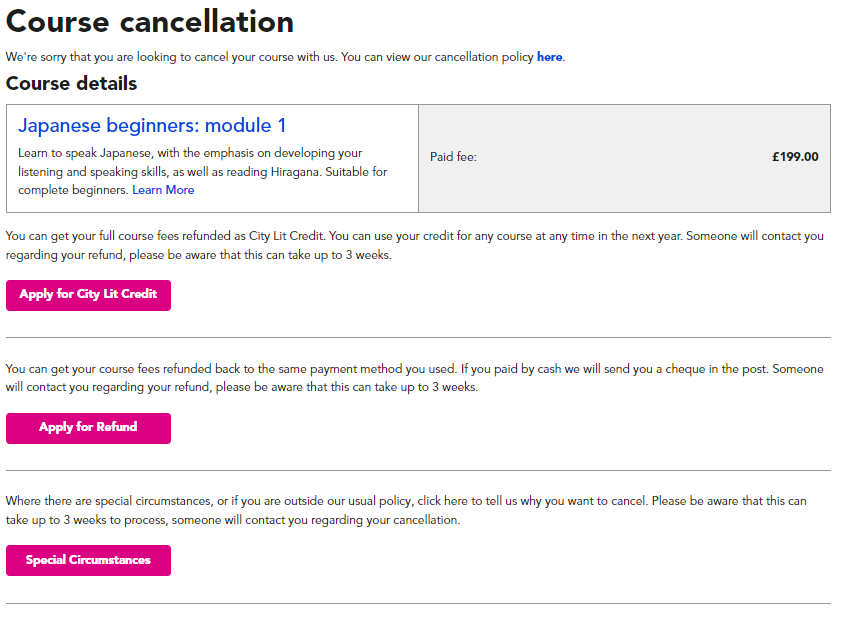865x627 pixels.
Task: Follow the Learn More link
Action: [163, 190]
